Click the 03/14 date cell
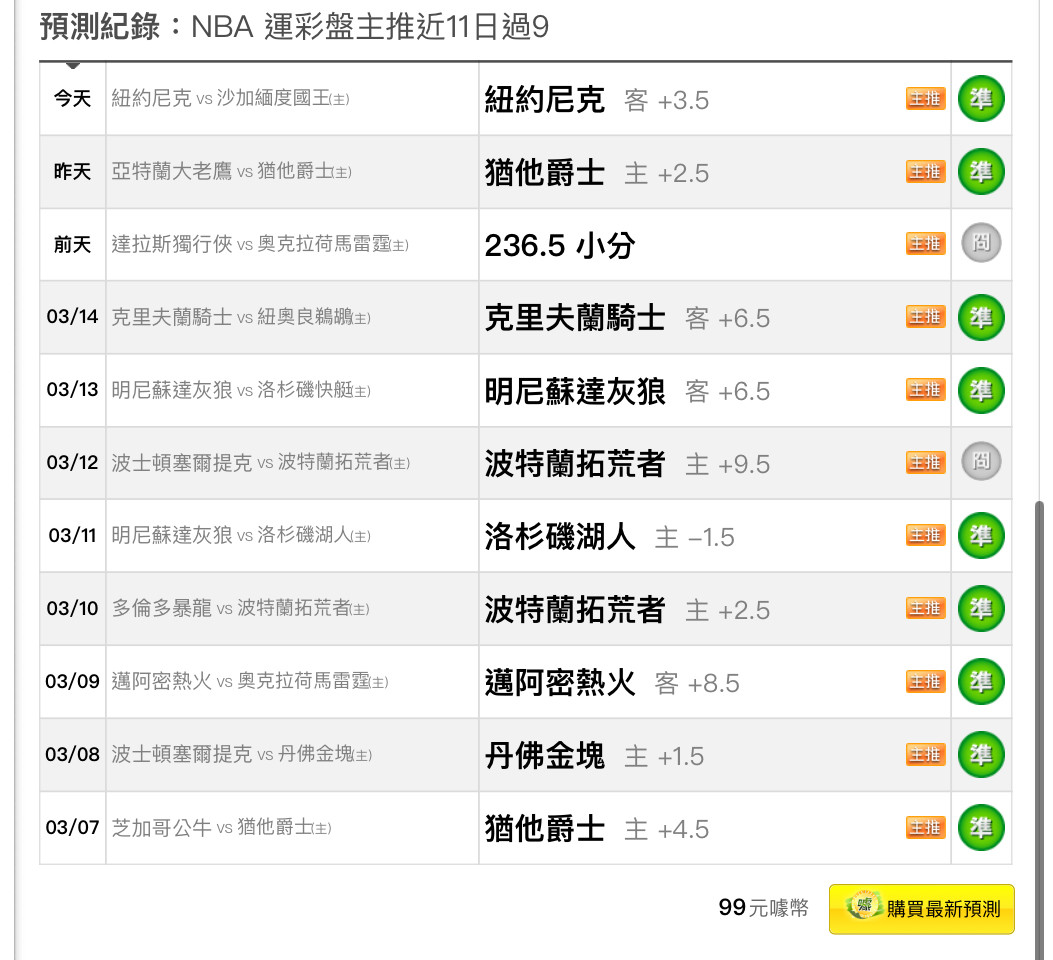 73,317
